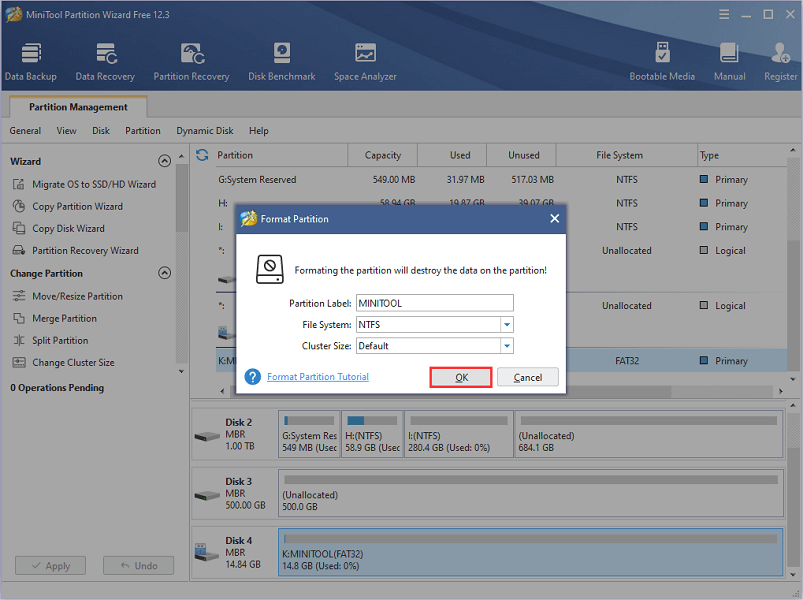This screenshot has height=600, width=803.
Task: Open Partition Recovery from the toolbar
Action: [192, 61]
